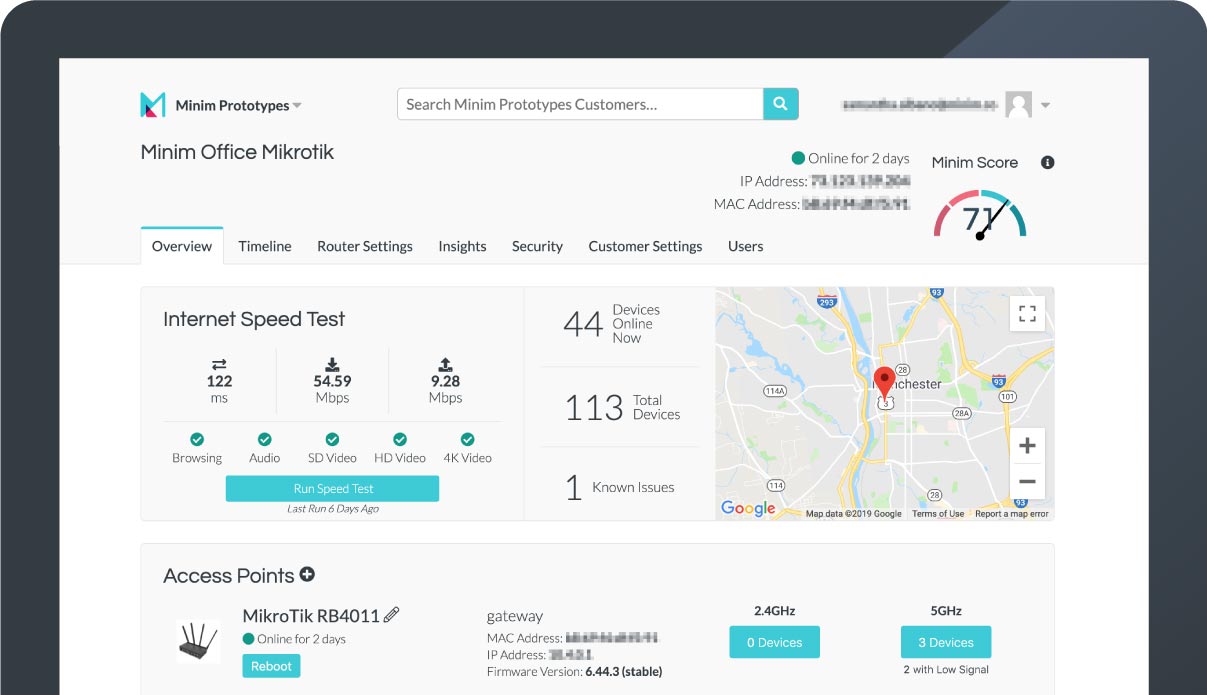The height and width of the screenshot is (695, 1207).
Task: Add an access point with plus icon
Action: pyautogui.click(x=307, y=574)
